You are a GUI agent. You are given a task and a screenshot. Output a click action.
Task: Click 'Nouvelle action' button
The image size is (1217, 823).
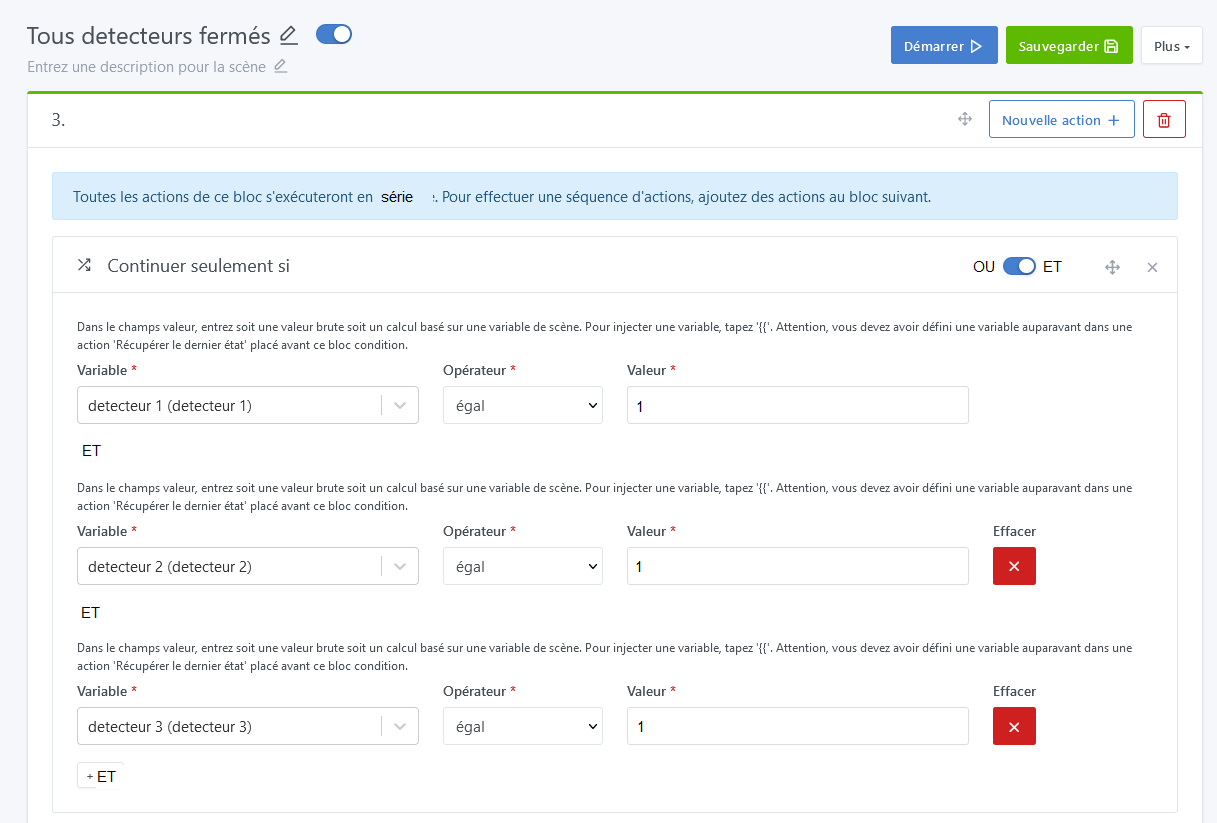click(1061, 120)
